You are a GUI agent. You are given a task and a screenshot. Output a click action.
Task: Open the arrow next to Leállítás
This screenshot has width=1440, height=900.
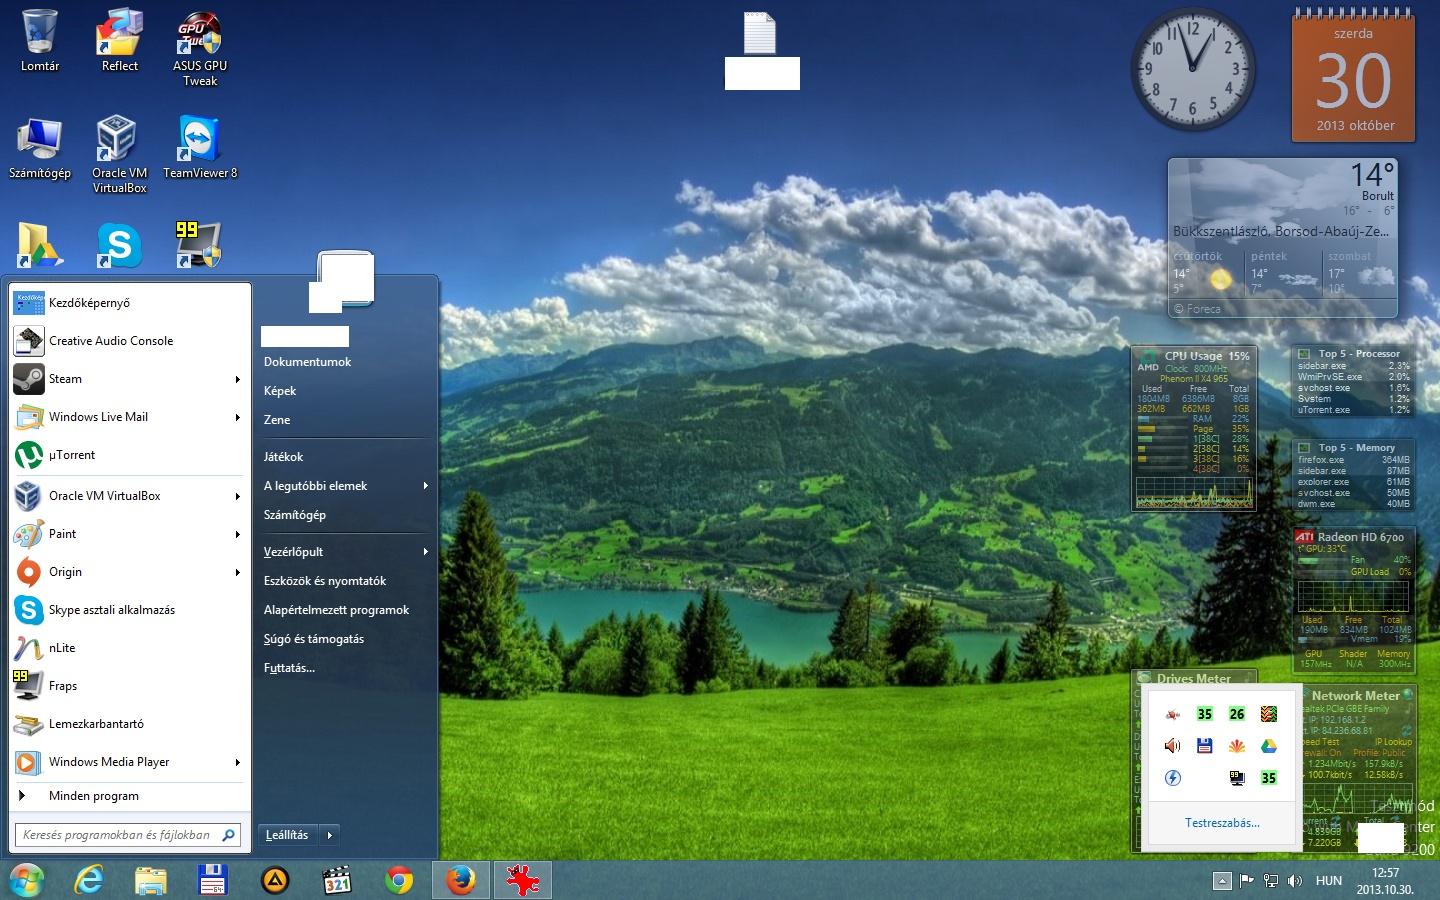(x=329, y=835)
